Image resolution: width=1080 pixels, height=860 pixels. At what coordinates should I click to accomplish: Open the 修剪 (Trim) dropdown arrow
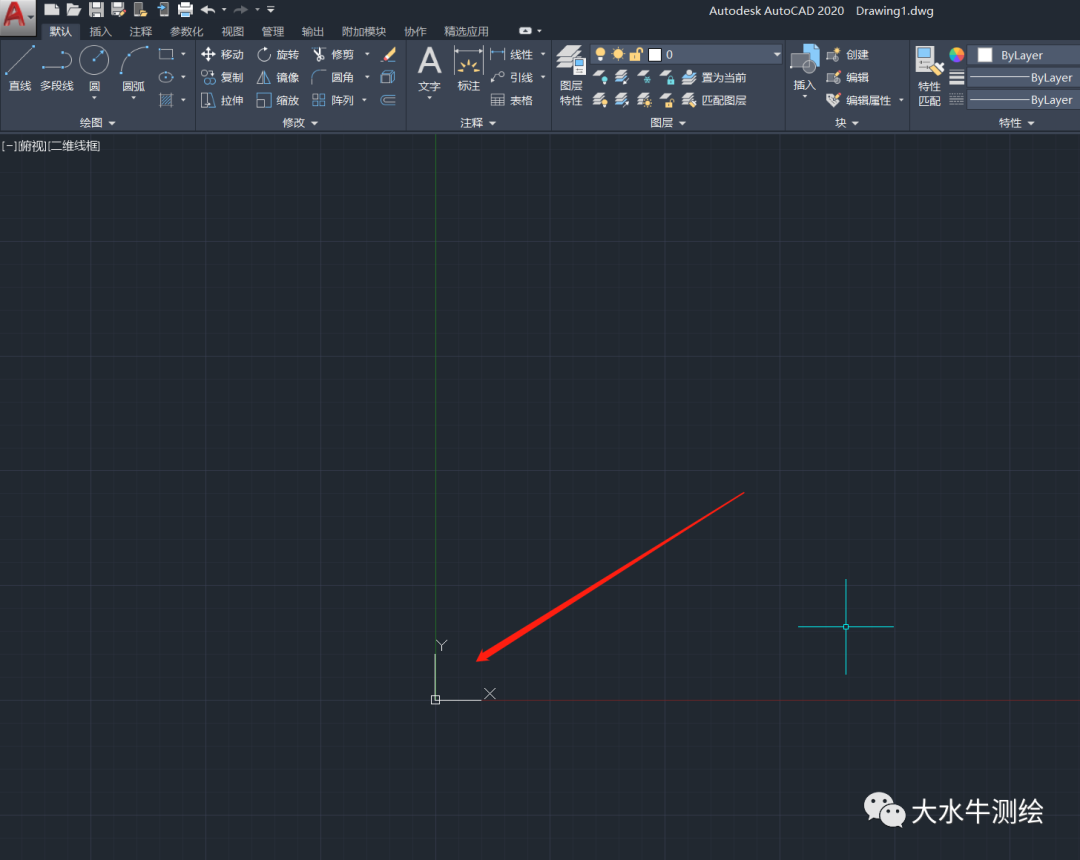(x=367, y=54)
